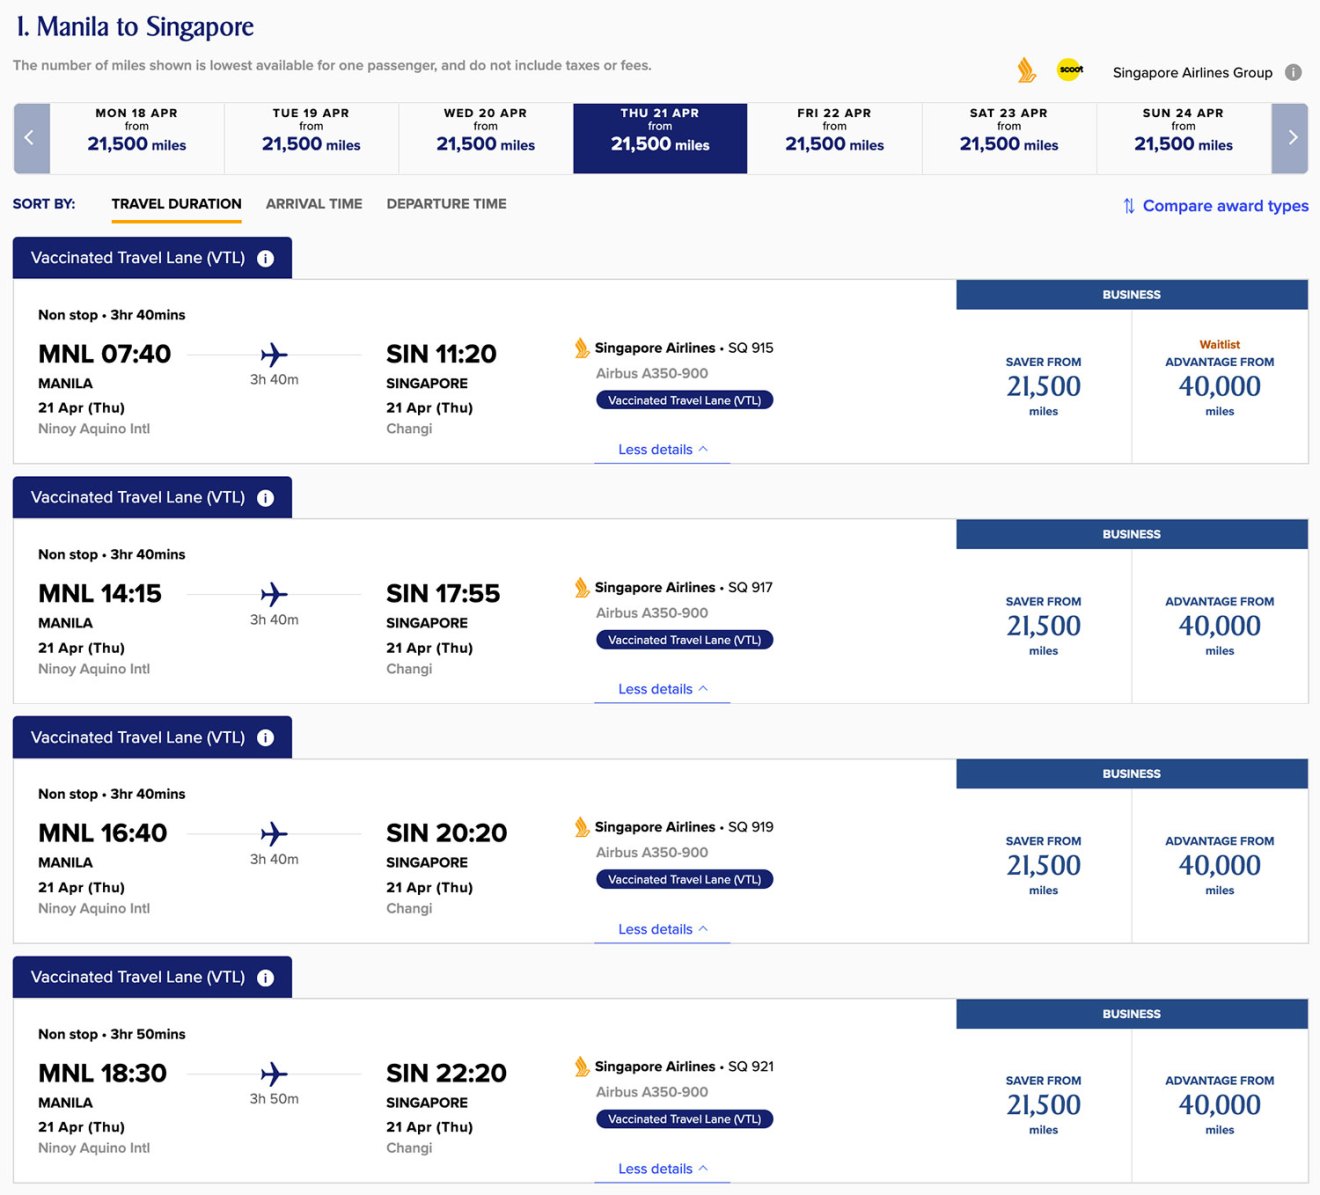Click the compare award types arrows icon
Viewport: 1320px width, 1195px height.
[1129, 206]
